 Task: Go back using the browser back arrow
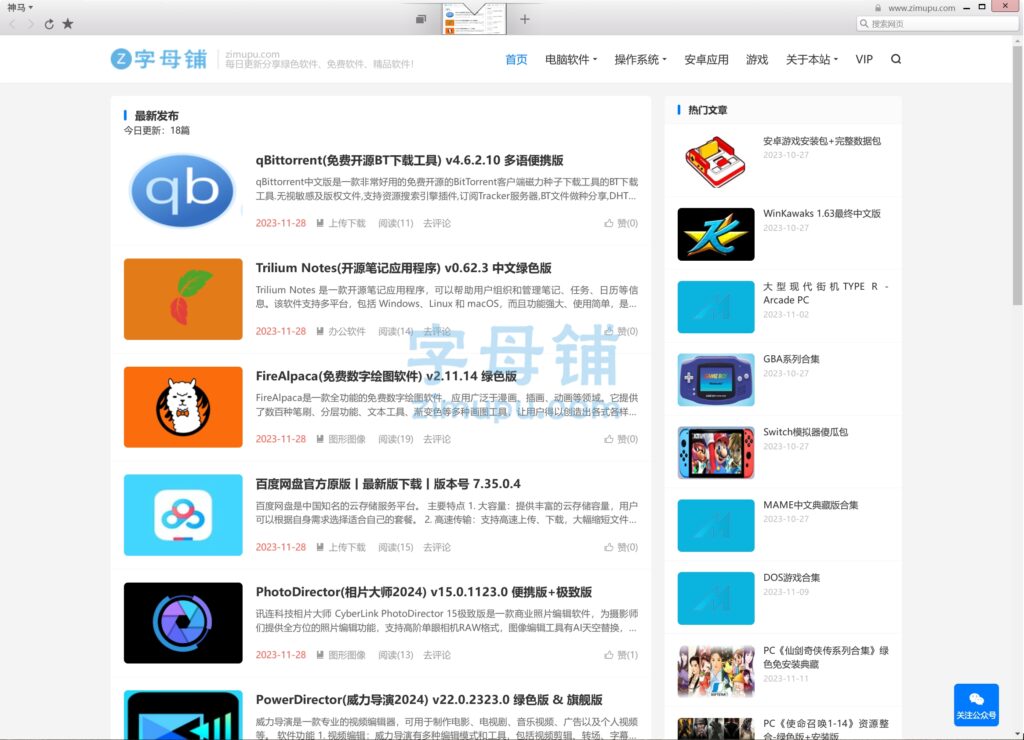click(x=12, y=24)
